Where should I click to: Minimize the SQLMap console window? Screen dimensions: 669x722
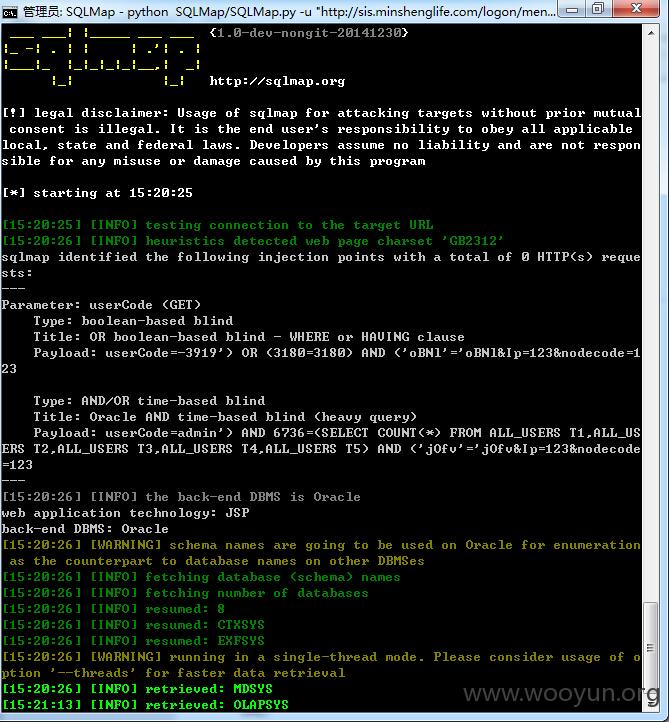[x=572, y=9]
